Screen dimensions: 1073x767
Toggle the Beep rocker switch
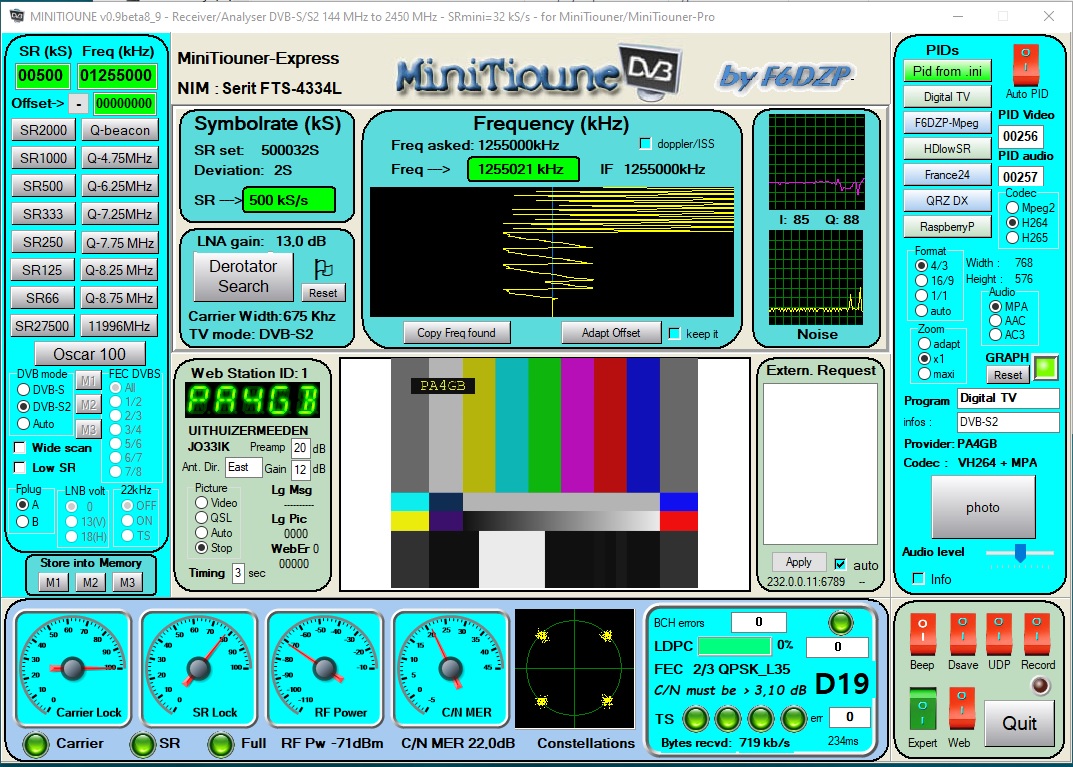click(922, 634)
